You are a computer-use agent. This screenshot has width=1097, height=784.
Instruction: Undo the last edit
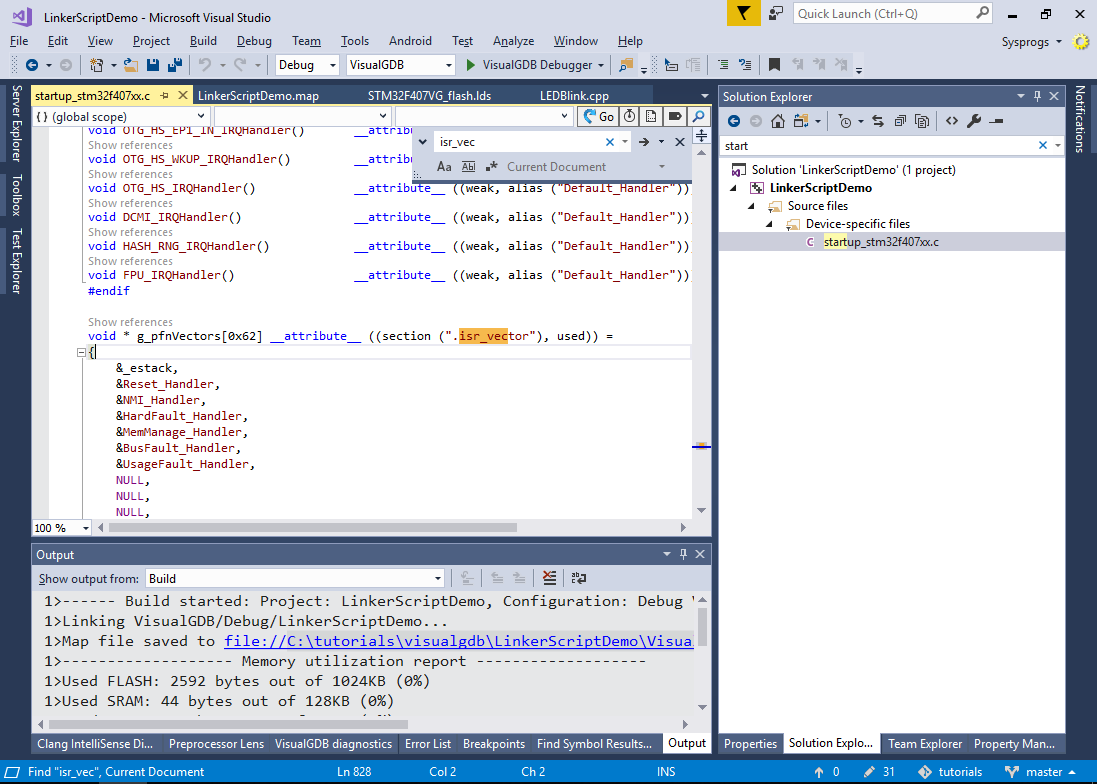pos(205,65)
